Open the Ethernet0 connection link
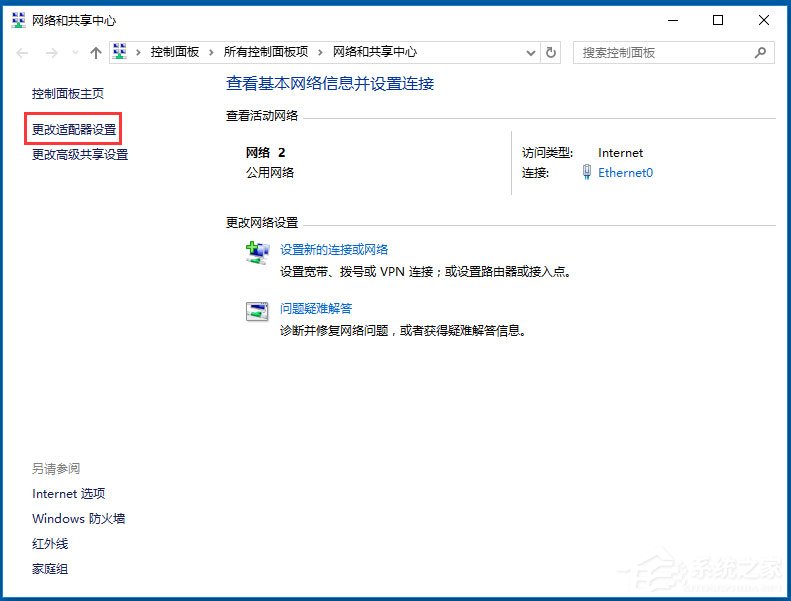 point(625,172)
